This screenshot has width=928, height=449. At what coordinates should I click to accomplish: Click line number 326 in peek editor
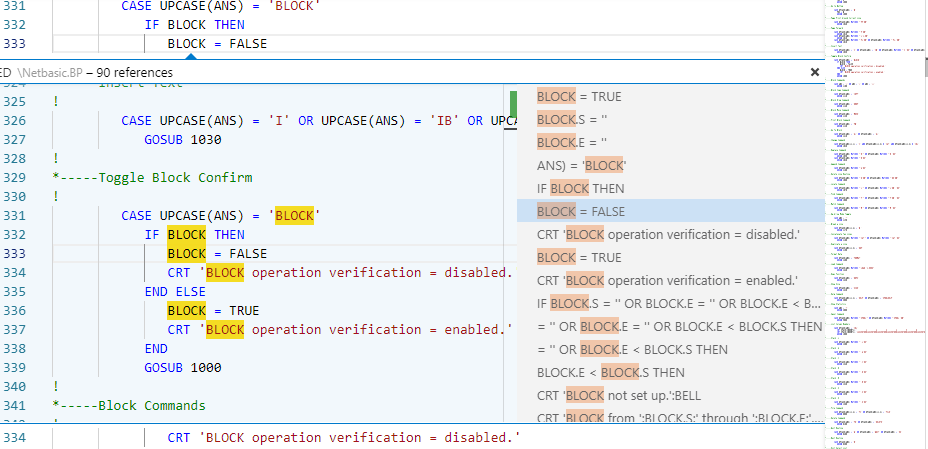pyautogui.click(x=15, y=121)
